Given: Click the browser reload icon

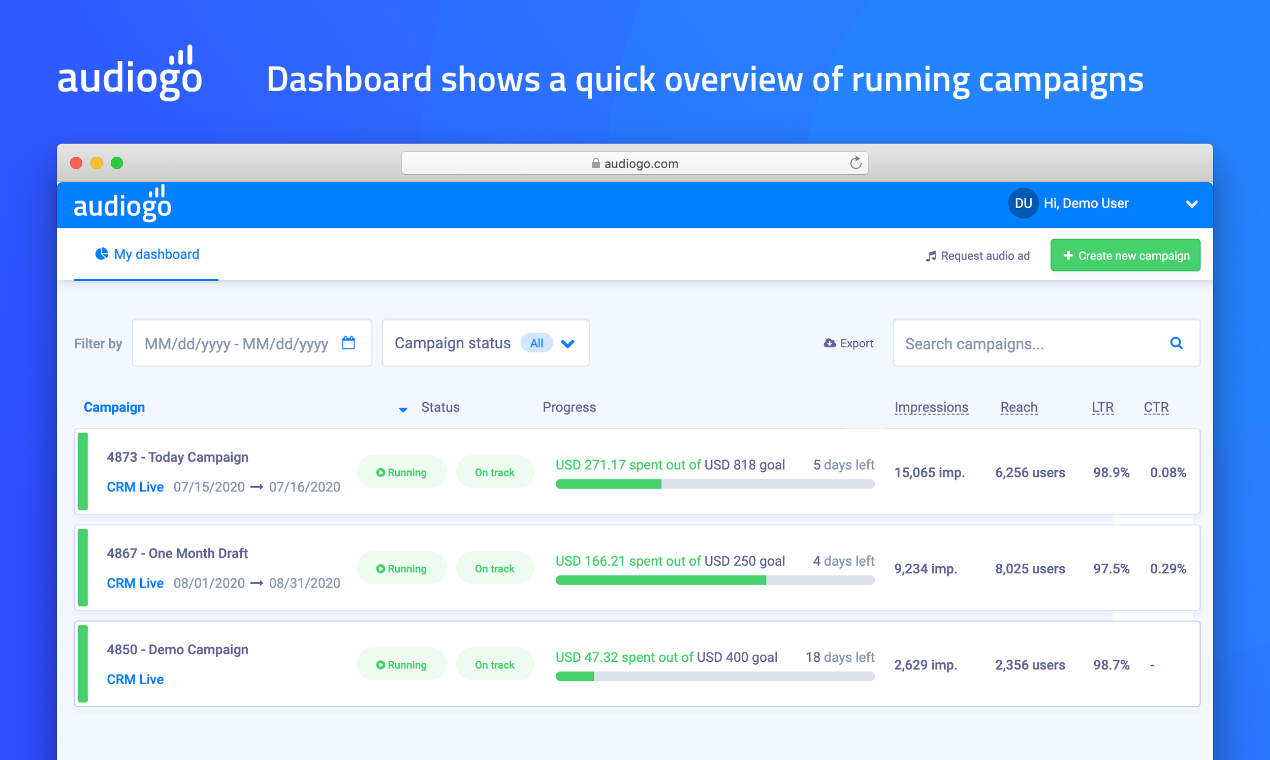Looking at the screenshot, I should tap(855, 163).
